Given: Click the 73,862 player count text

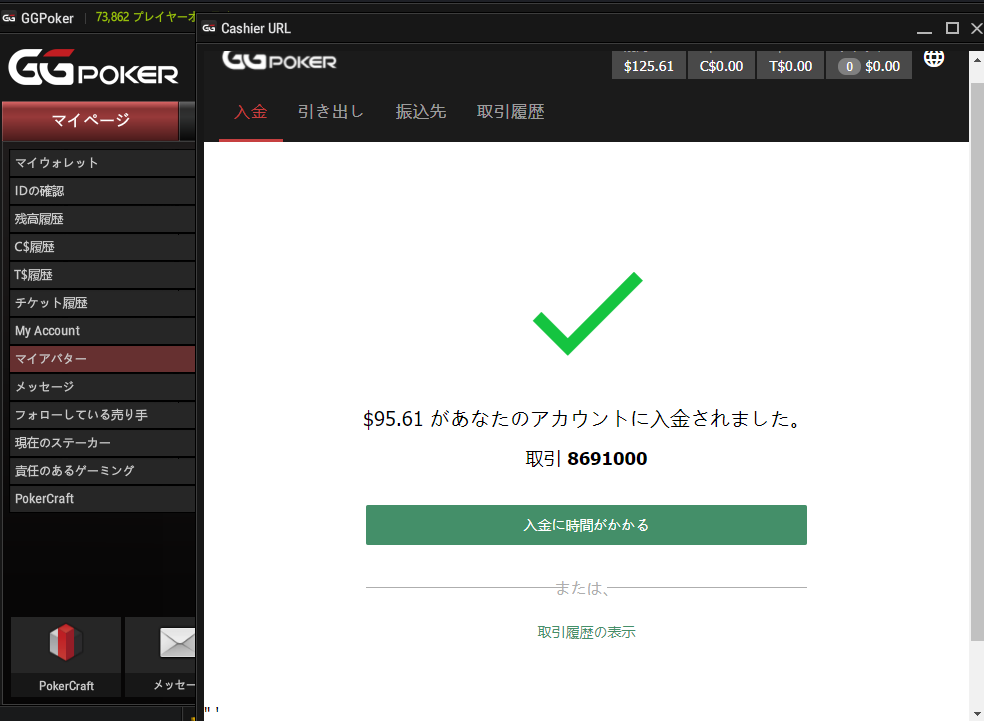Looking at the screenshot, I should [x=144, y=17].
